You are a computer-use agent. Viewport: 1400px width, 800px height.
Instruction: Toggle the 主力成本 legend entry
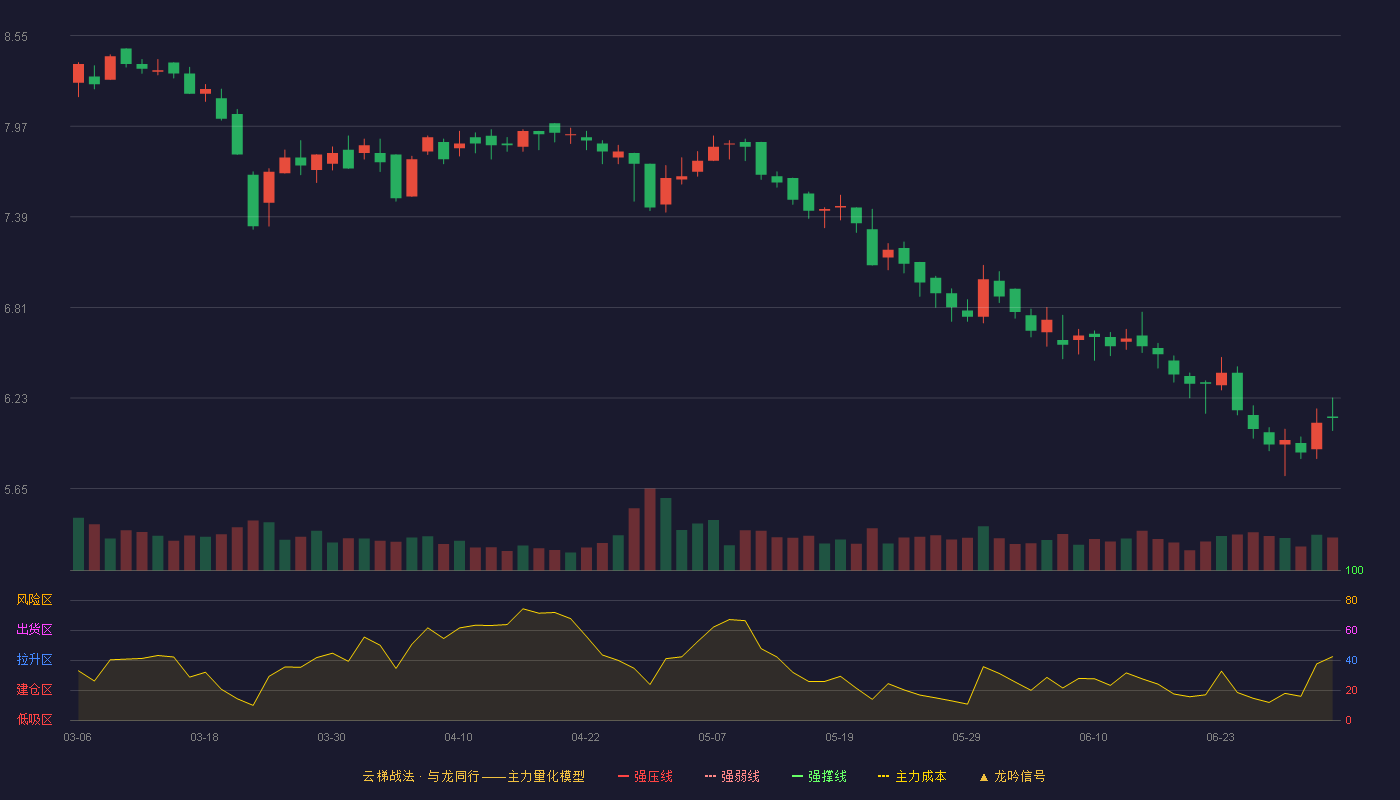pyautogui.click(x=912, y=776)
